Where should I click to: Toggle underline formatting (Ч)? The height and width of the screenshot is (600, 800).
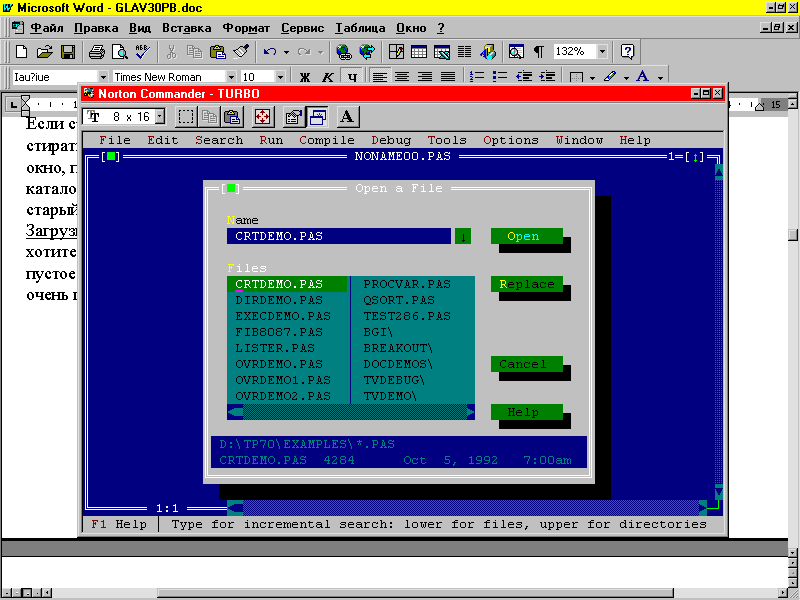[352, 77]
